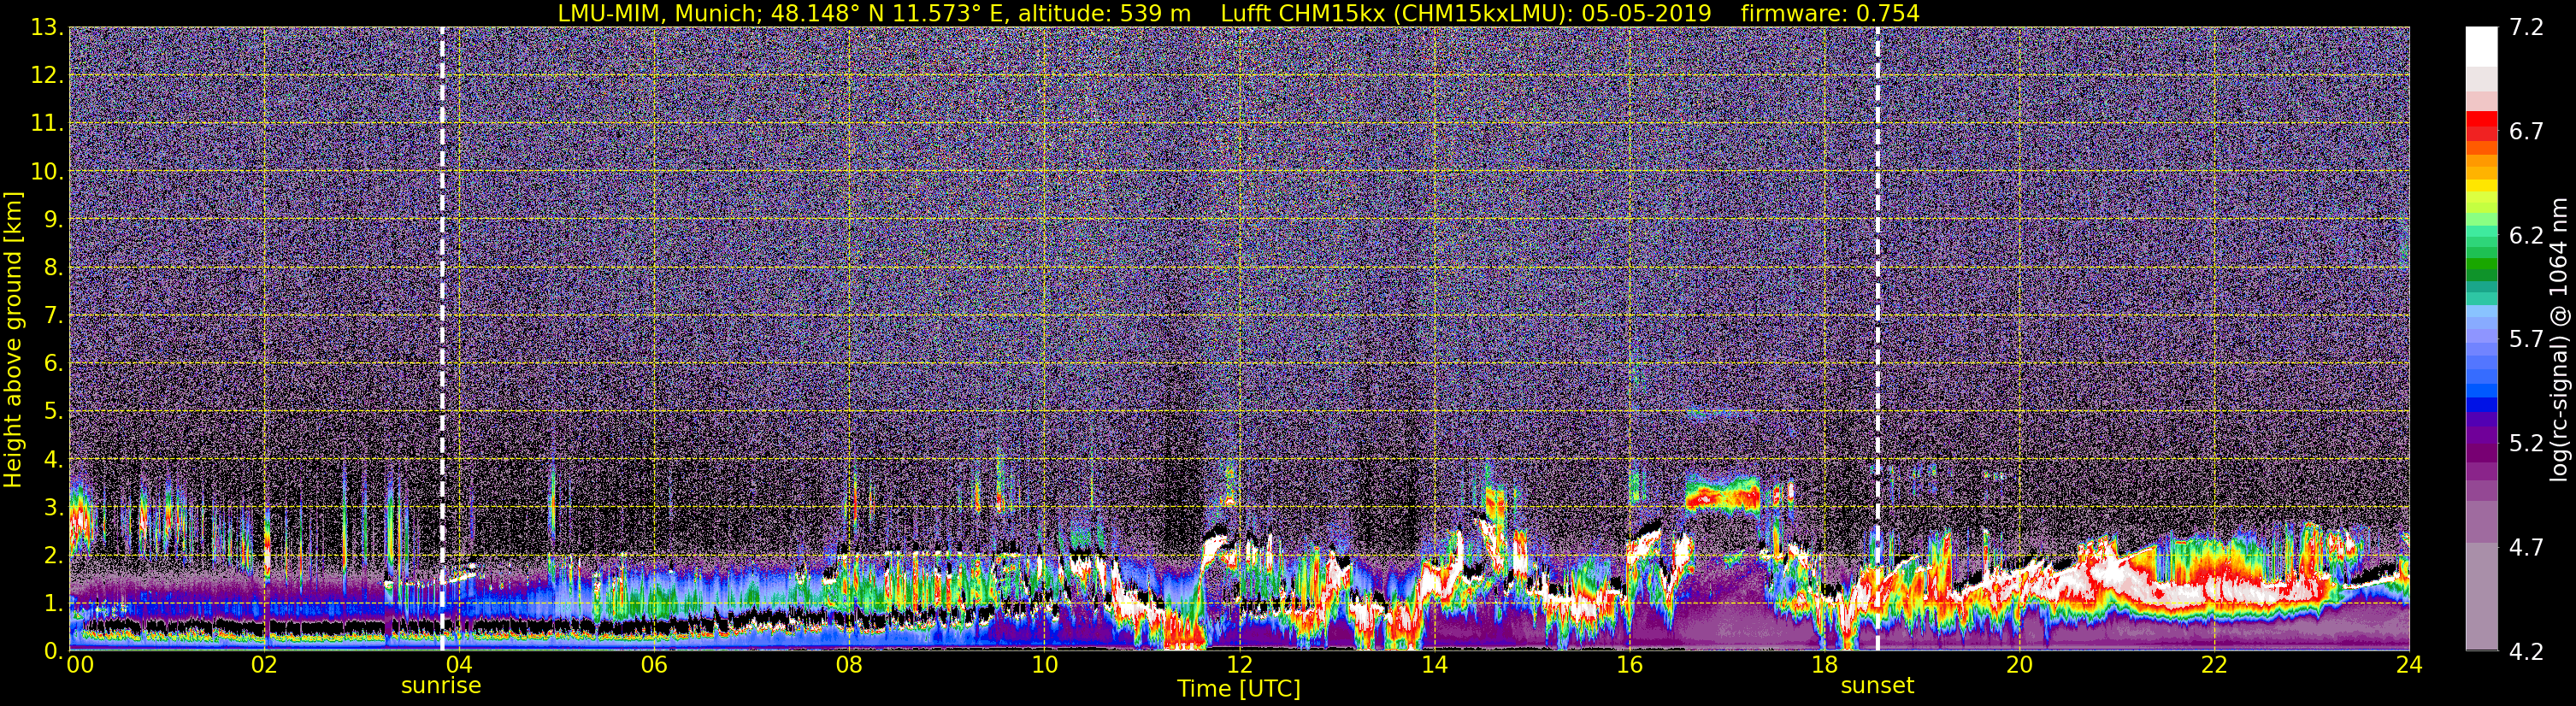
Task: Click the time axis tick label 16
Action: coord(1629,665)
